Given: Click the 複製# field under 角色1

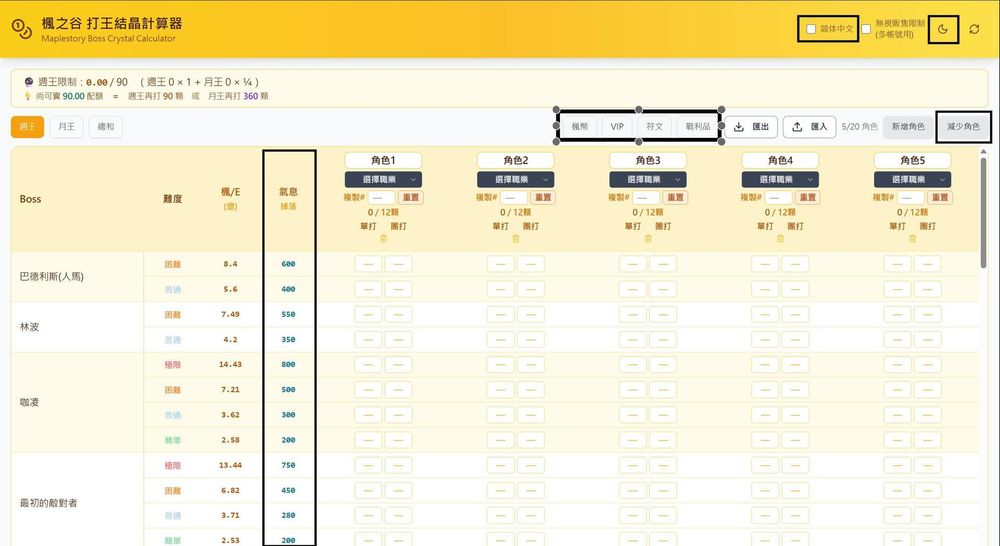Looking at the screenshot, I should point(381,197).
